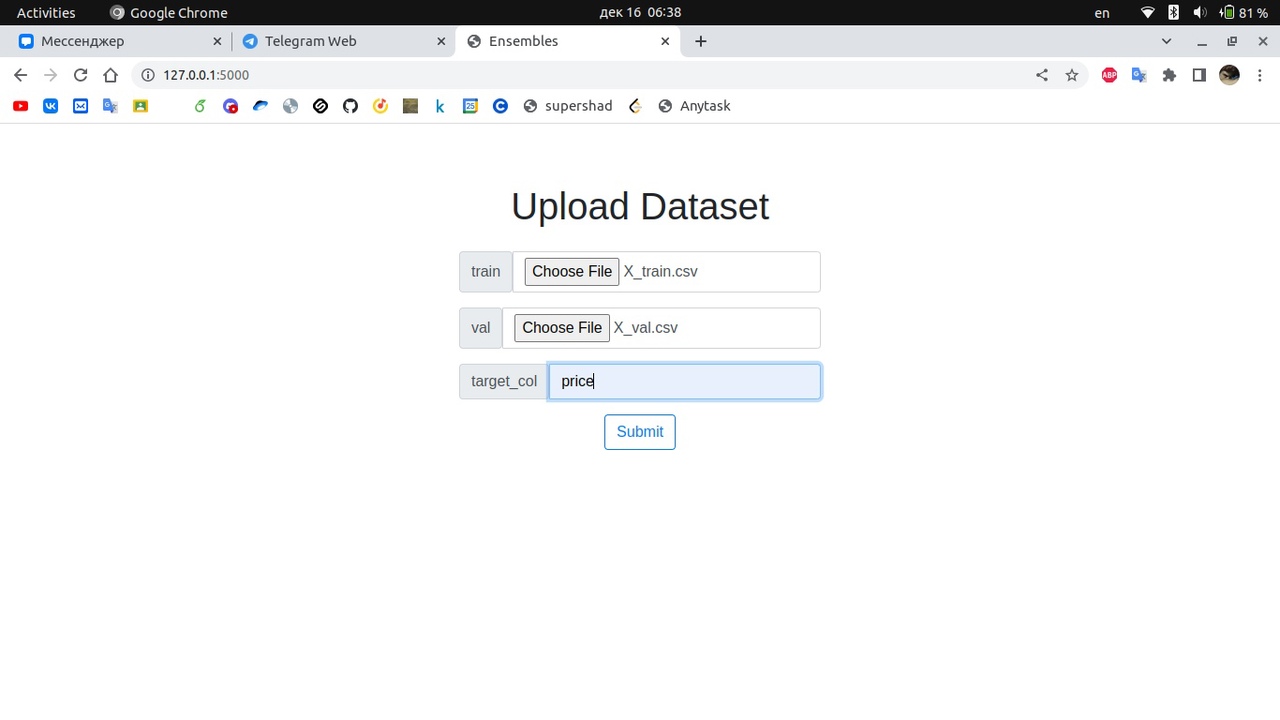
Task: Bookmark this page with the star icon
Action: click(x=1072, y=75)
